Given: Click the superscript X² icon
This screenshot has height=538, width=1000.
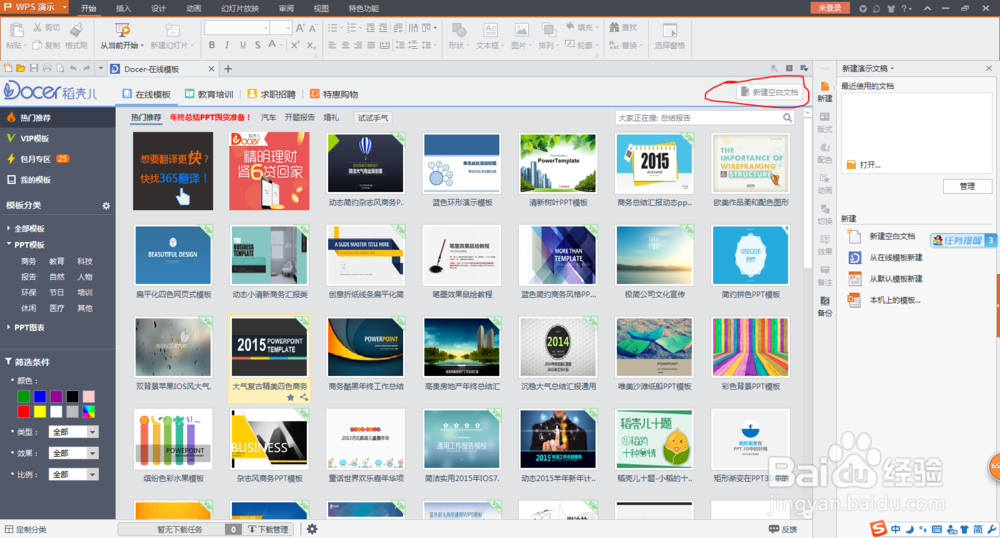Looking at the screenshot, I should tap(295, 45).
